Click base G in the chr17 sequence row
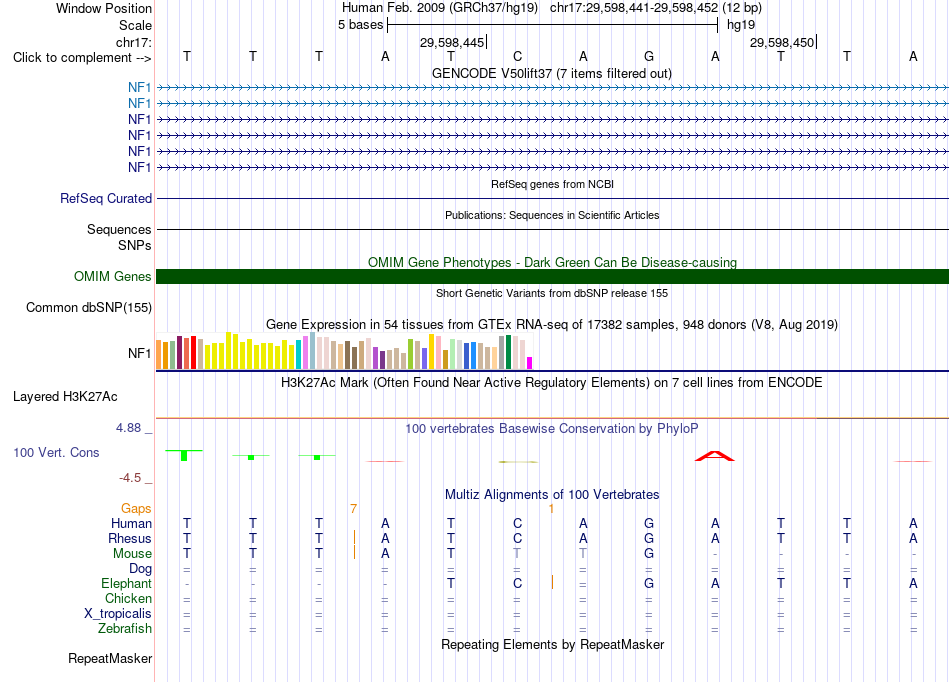The image size is (950, 682). point(649,56)
